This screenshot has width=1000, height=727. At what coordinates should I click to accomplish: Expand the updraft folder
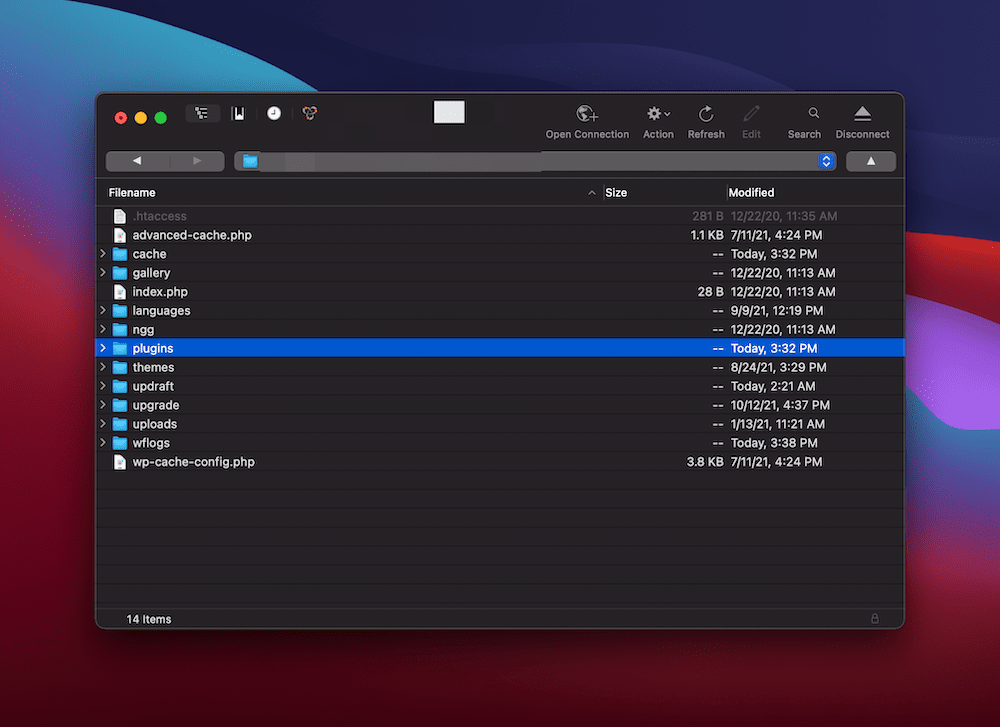[103, 386]
